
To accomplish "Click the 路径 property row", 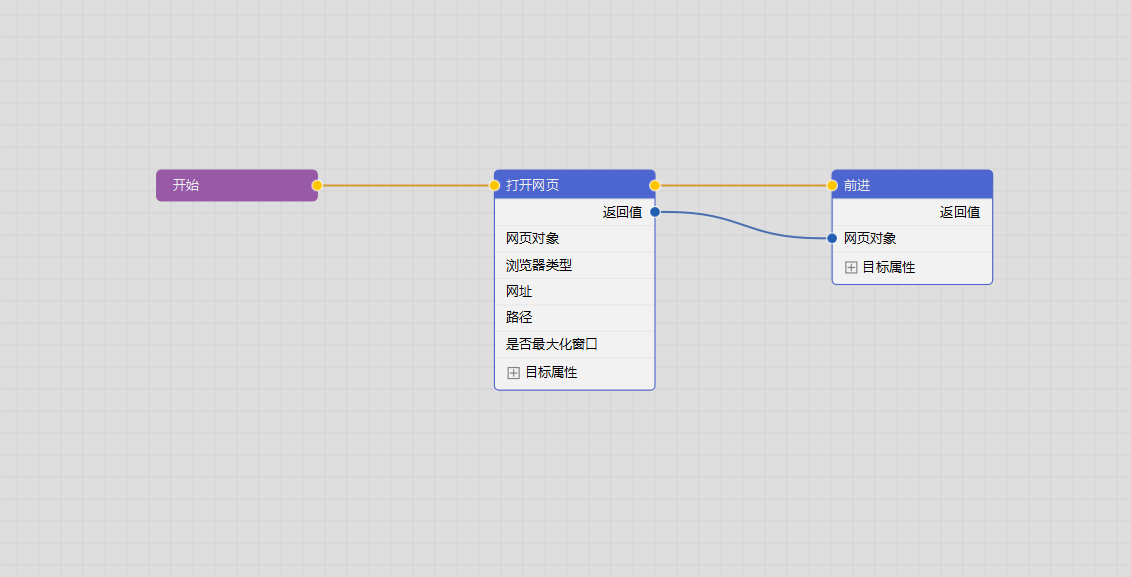I will [574, 318].
